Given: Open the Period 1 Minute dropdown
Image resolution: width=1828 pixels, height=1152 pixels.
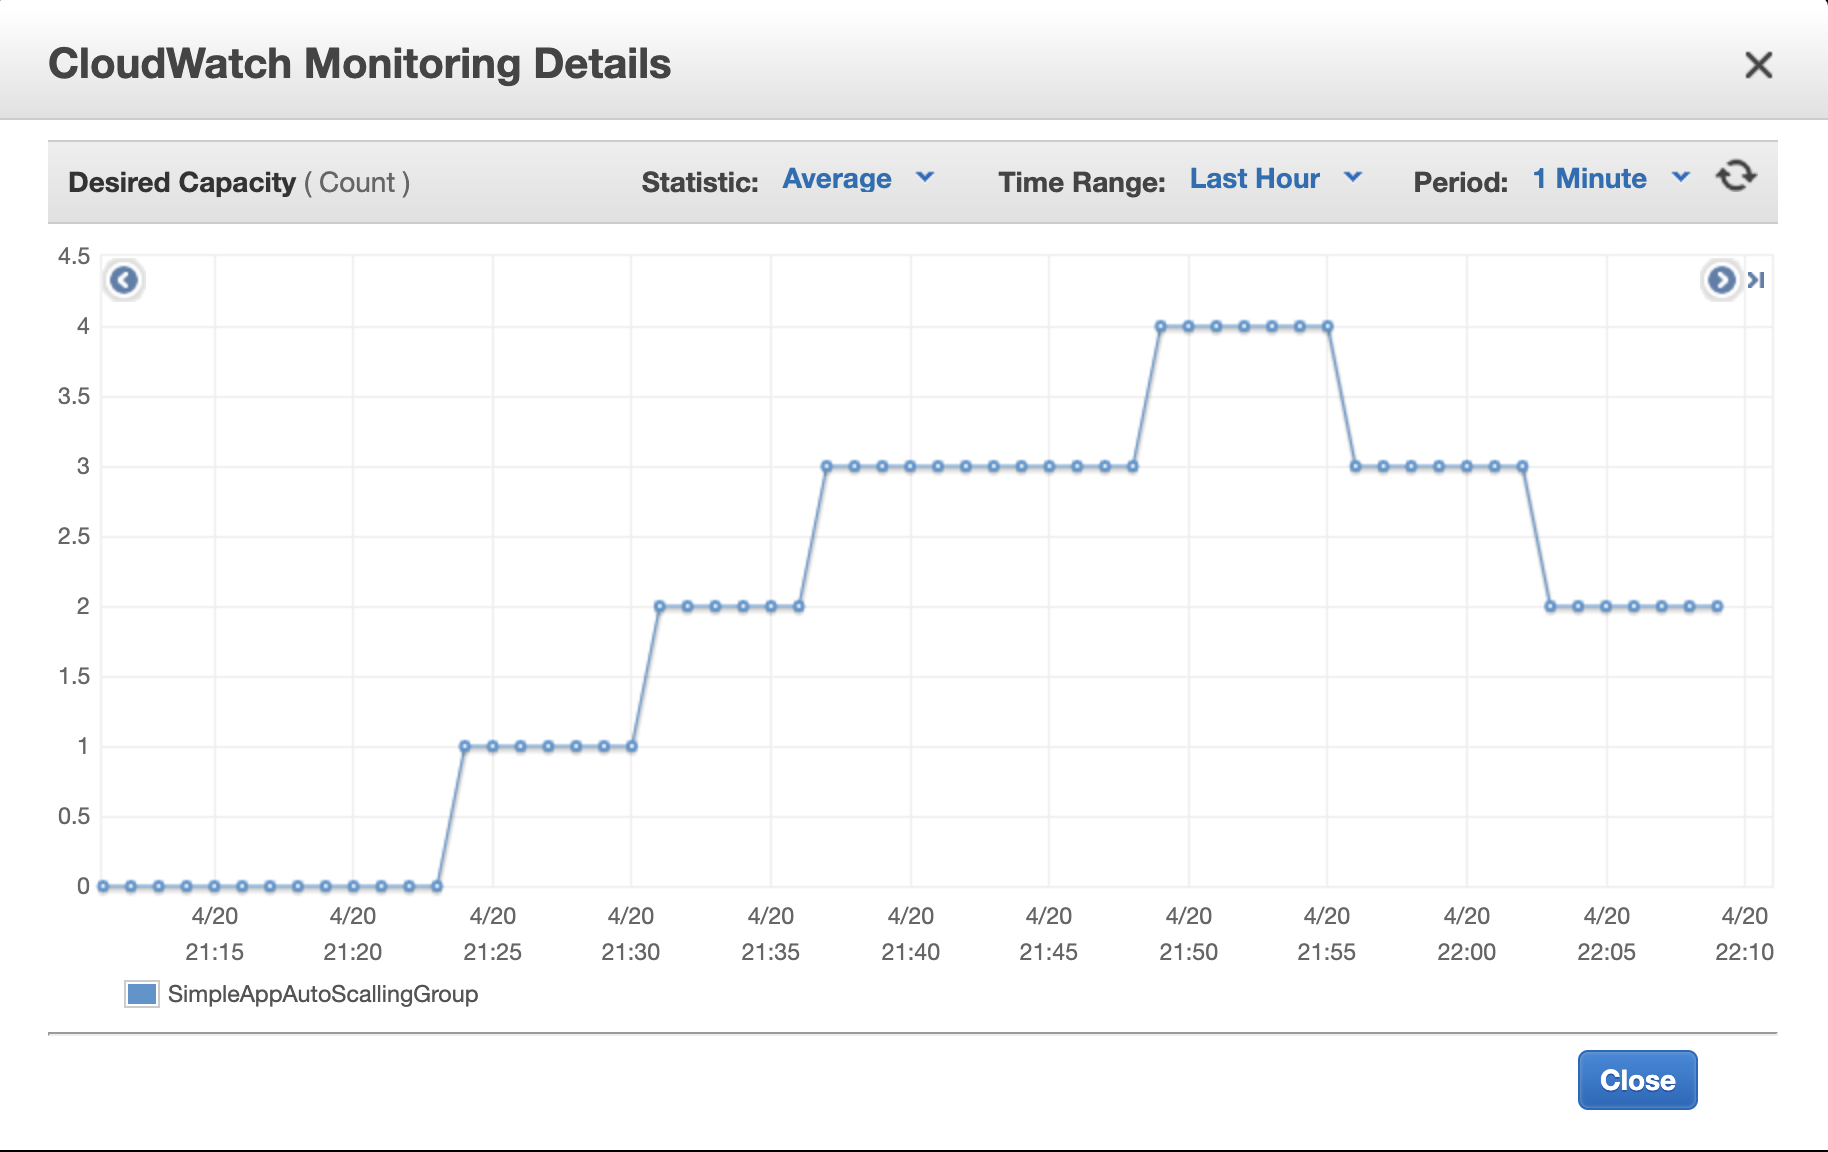Looking at the screenshot, I should 1611,179.
